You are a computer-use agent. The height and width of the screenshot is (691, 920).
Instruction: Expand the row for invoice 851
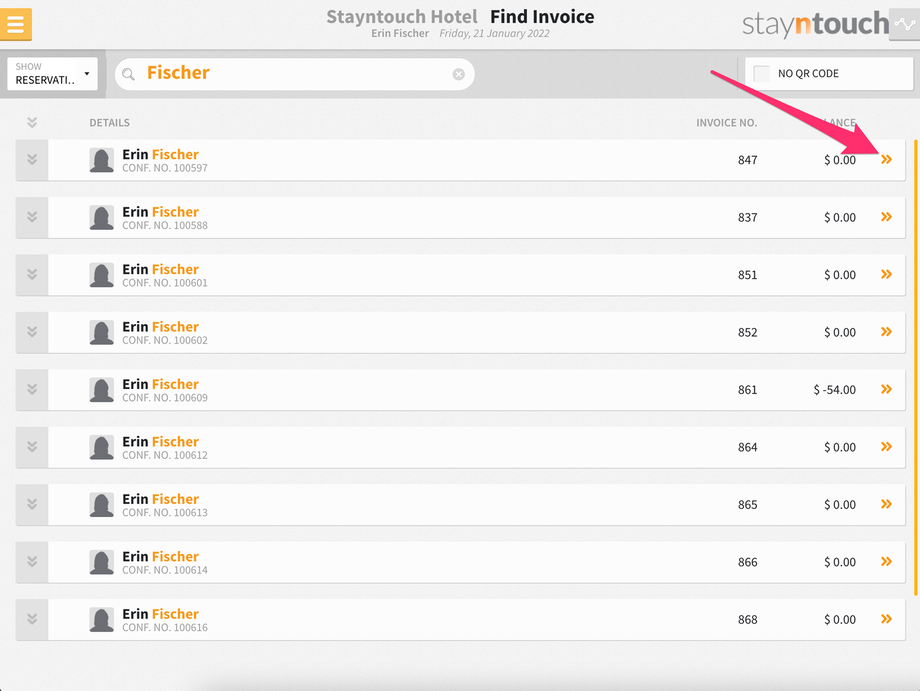pos(32,275)
